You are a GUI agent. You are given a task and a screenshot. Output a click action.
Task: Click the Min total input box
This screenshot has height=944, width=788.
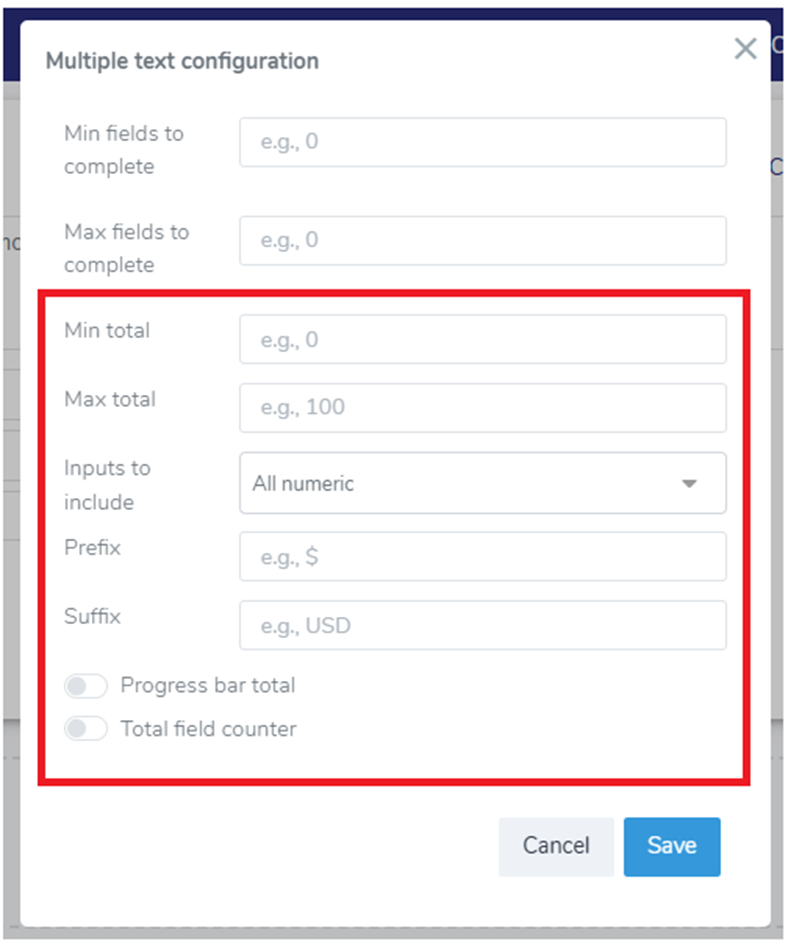click(x=482, y=340)
